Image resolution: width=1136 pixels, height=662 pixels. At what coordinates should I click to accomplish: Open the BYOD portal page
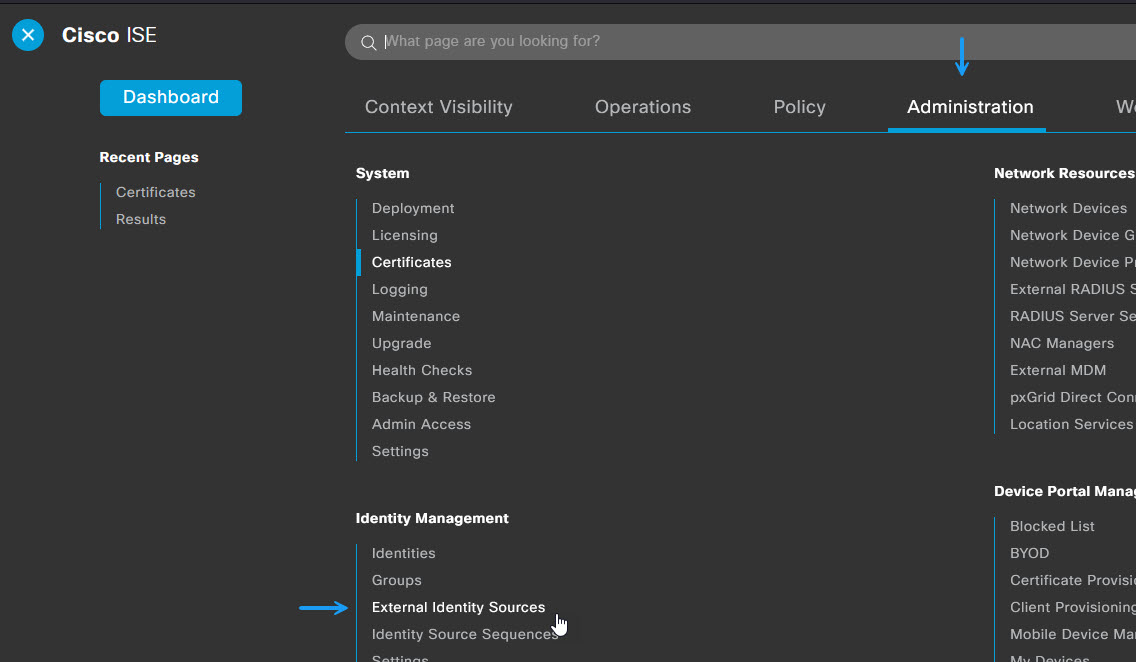(x=1030, y=553)
